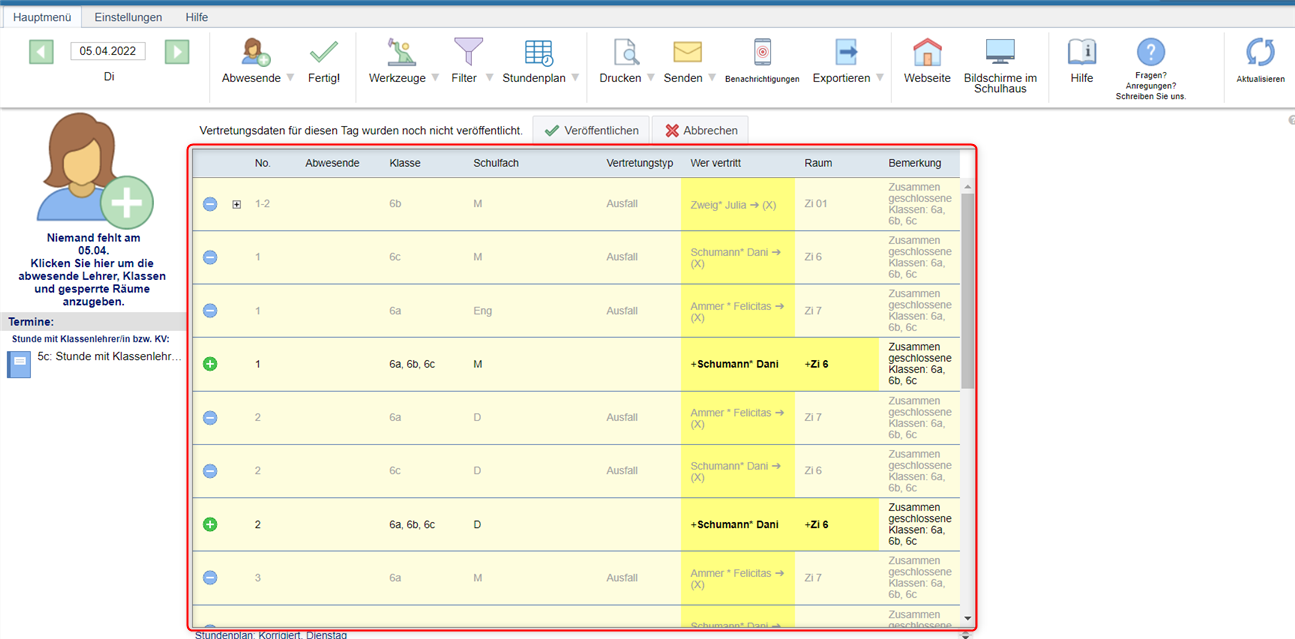Toggle the minus icon for lesson 1 6a Eng
1295x639 pixels.
click(210, 311)
